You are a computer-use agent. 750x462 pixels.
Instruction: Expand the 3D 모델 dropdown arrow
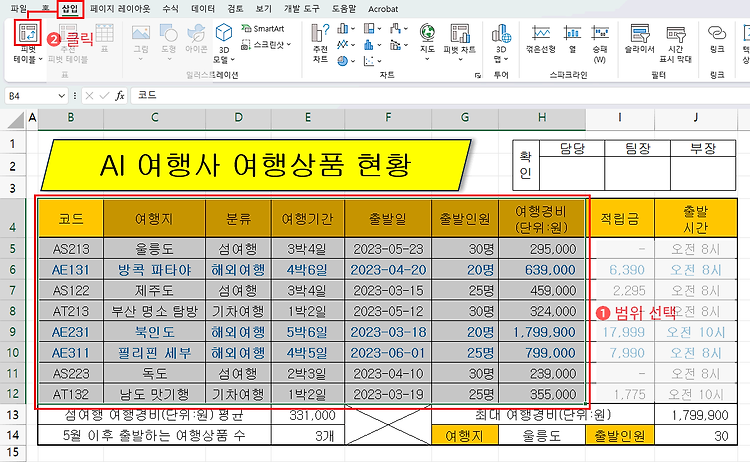click(x=233, y=60)
